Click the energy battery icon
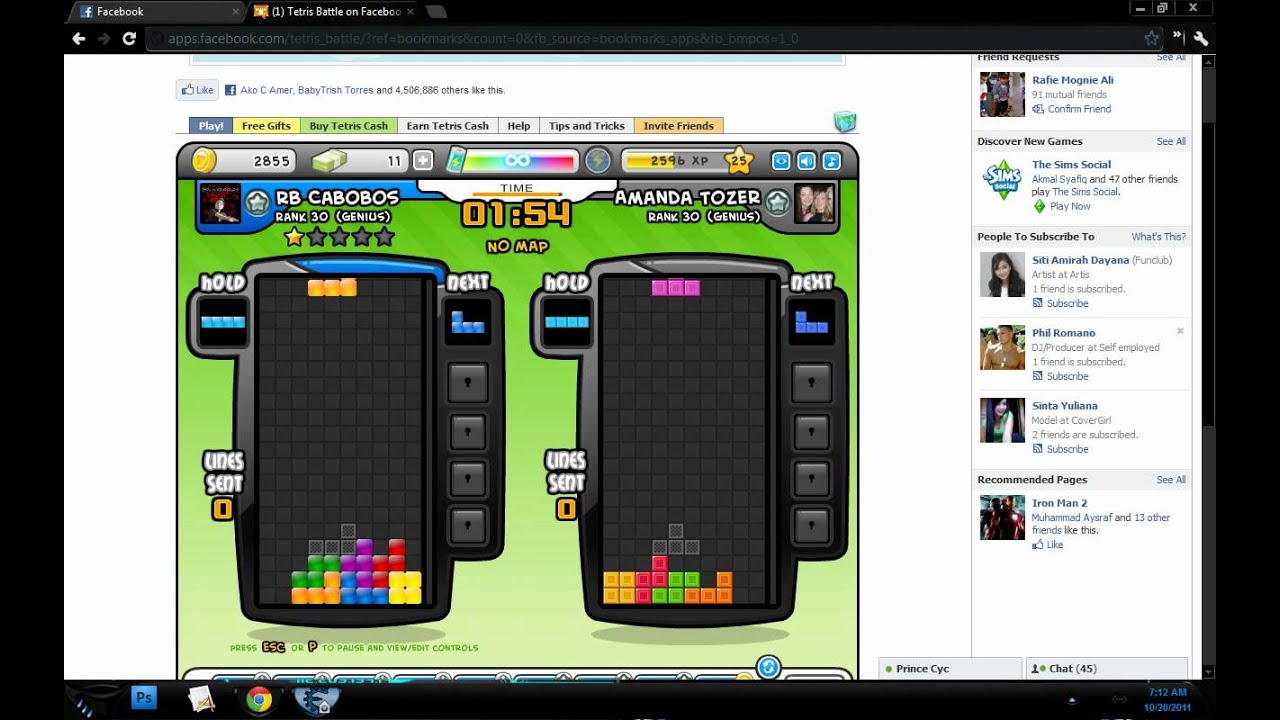The width and height of the screenshot is (1280, 720). [x=456, y=160]
